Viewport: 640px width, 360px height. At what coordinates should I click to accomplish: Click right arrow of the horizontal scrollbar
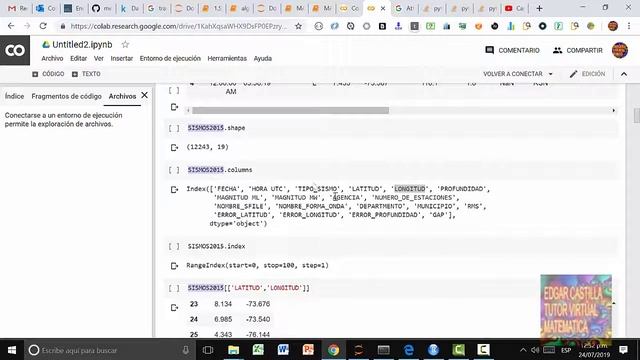tap(613, 110)
